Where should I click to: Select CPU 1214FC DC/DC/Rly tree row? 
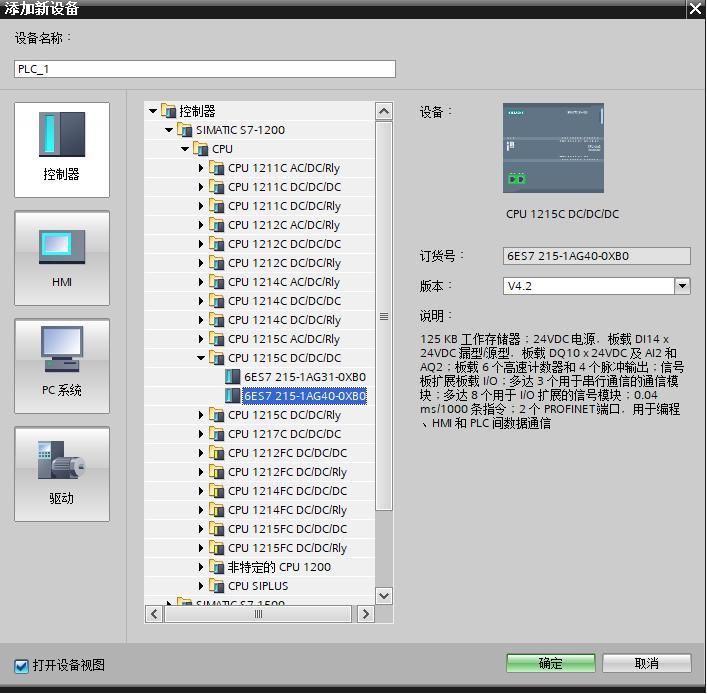(x=259, y=510)
